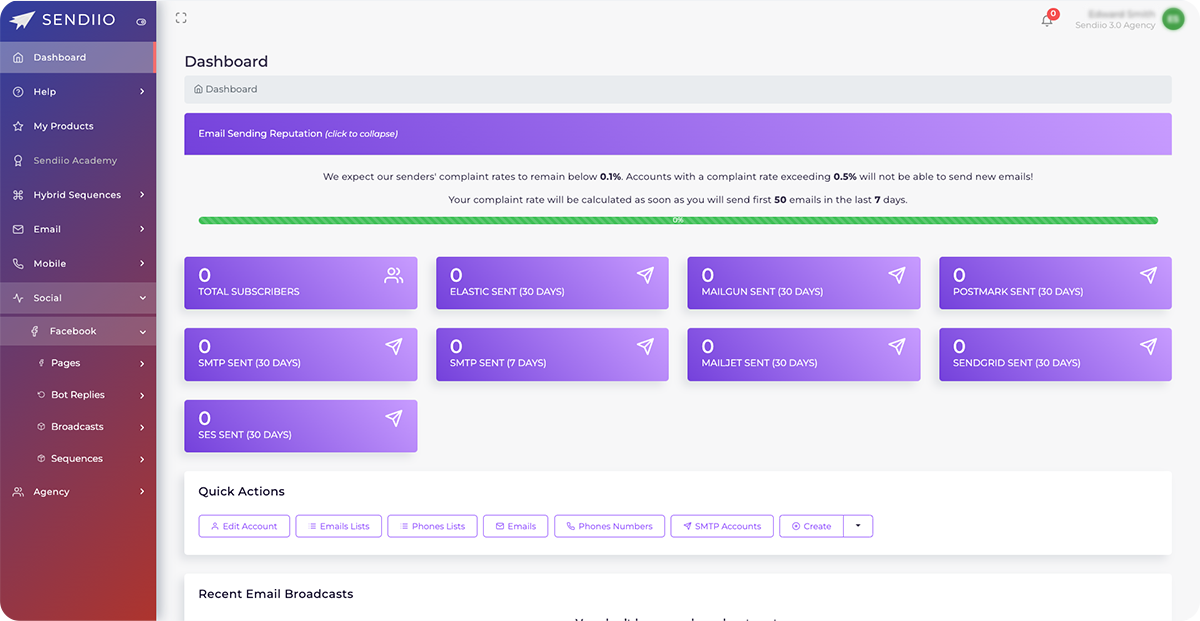Click the Sendiio Academy sidebar icon
The width and height of the screenshot is (1200, 621).
click(18, 160)
